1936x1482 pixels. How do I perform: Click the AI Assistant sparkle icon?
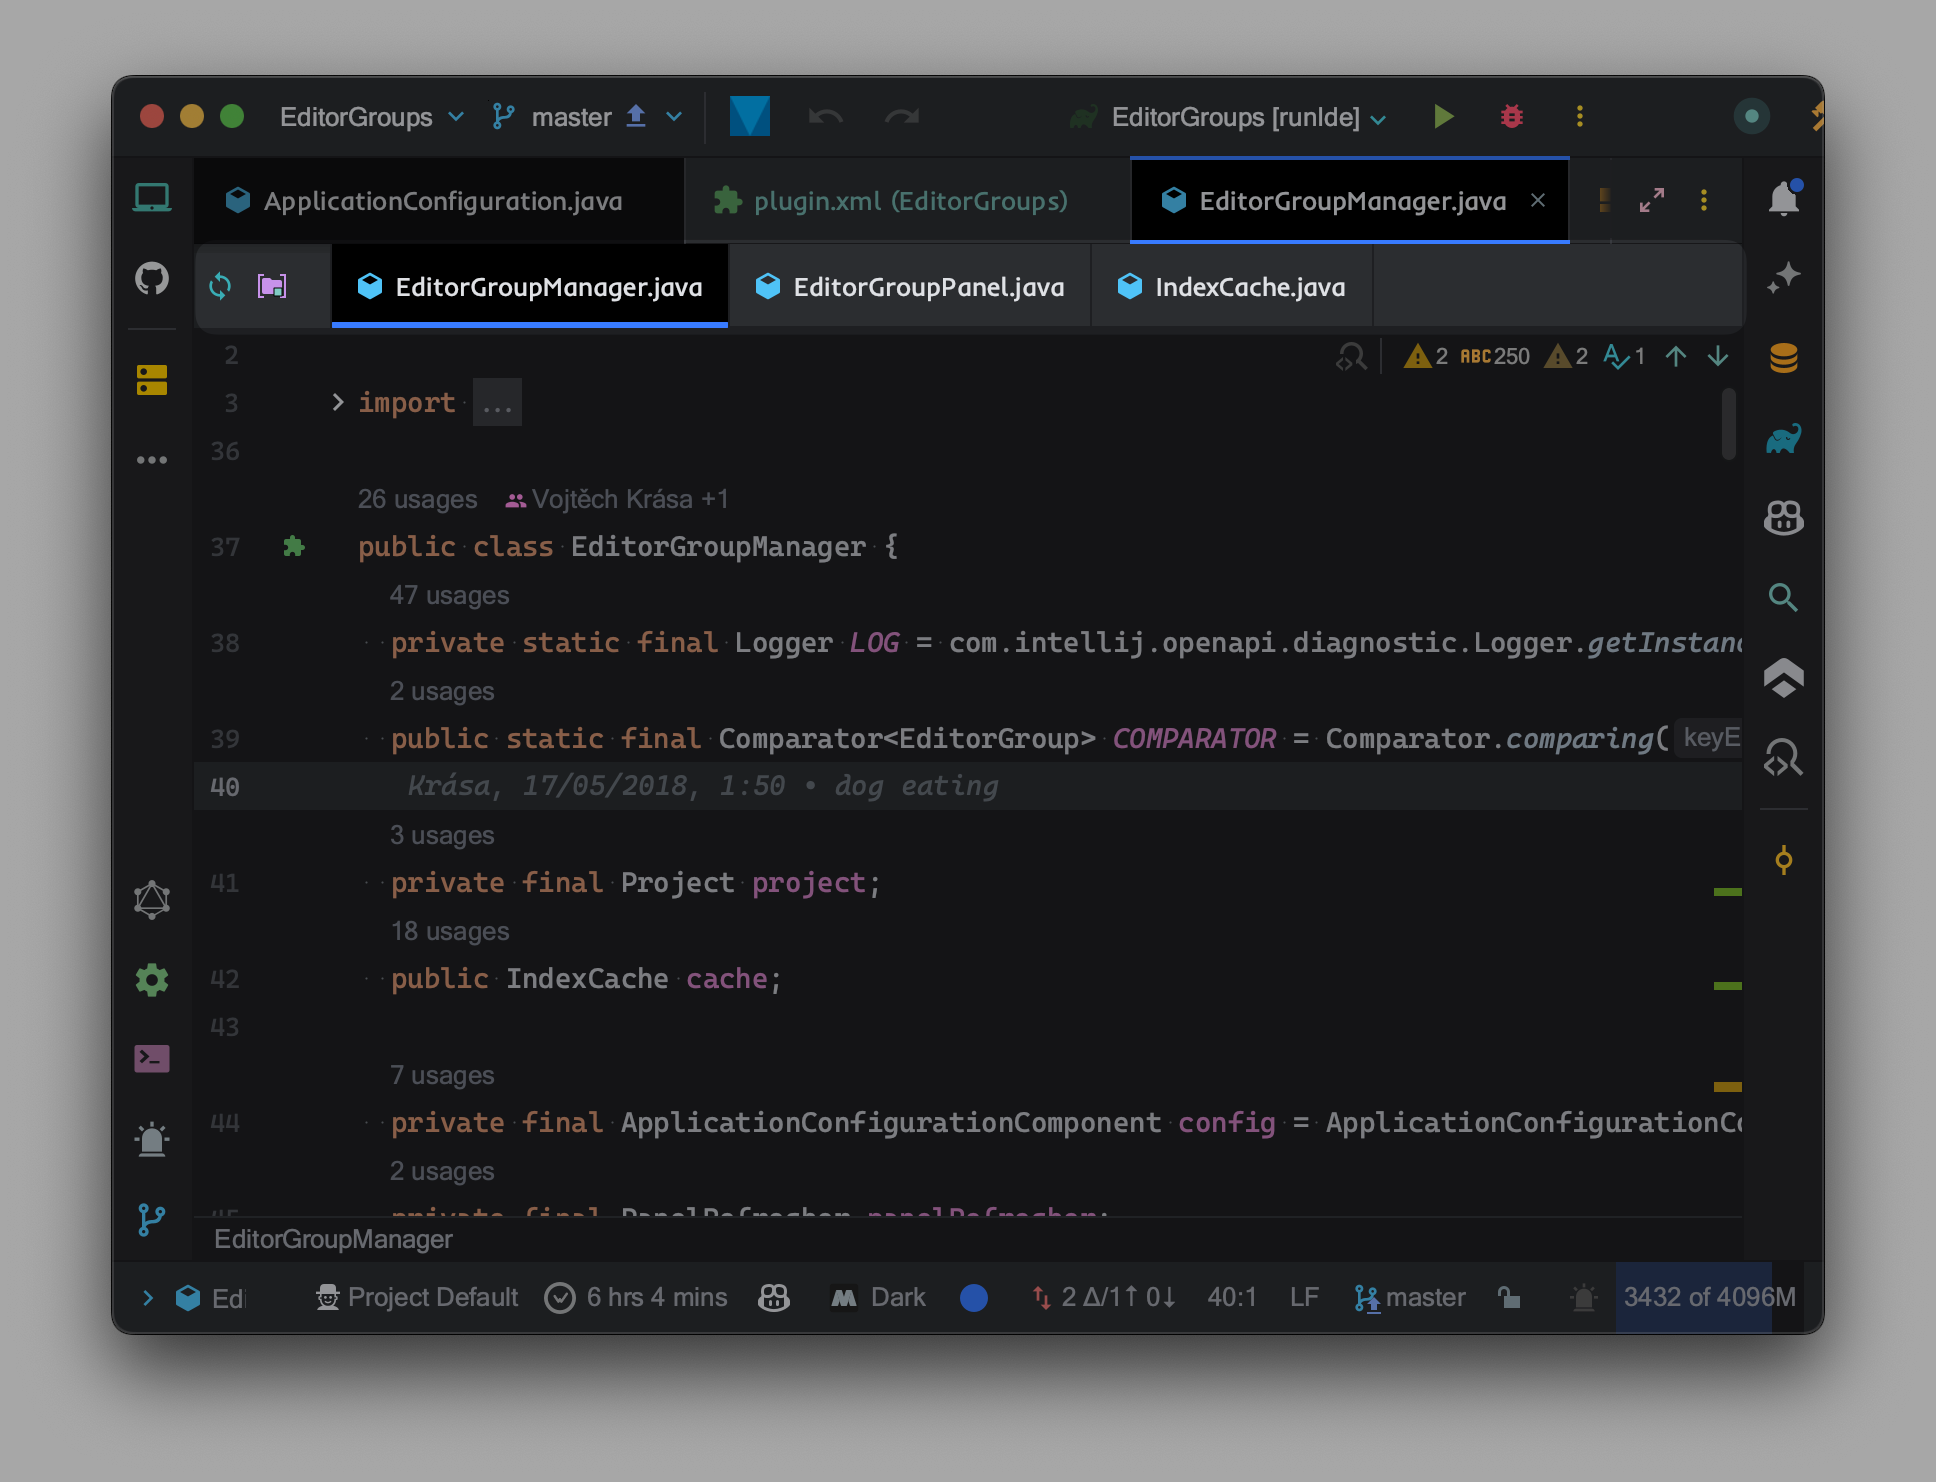[x=1783, y=277]
